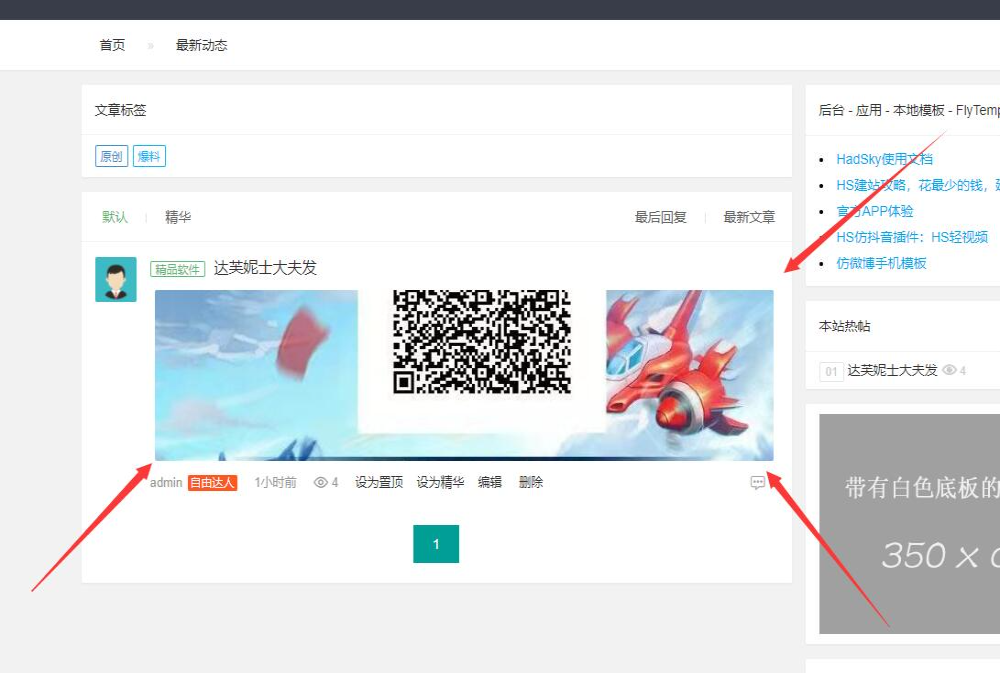Image resolution: width=1000 pixels, height=673 pixels.
Task: Click the post view count eye icon
Action: click(x=320, y=483)
